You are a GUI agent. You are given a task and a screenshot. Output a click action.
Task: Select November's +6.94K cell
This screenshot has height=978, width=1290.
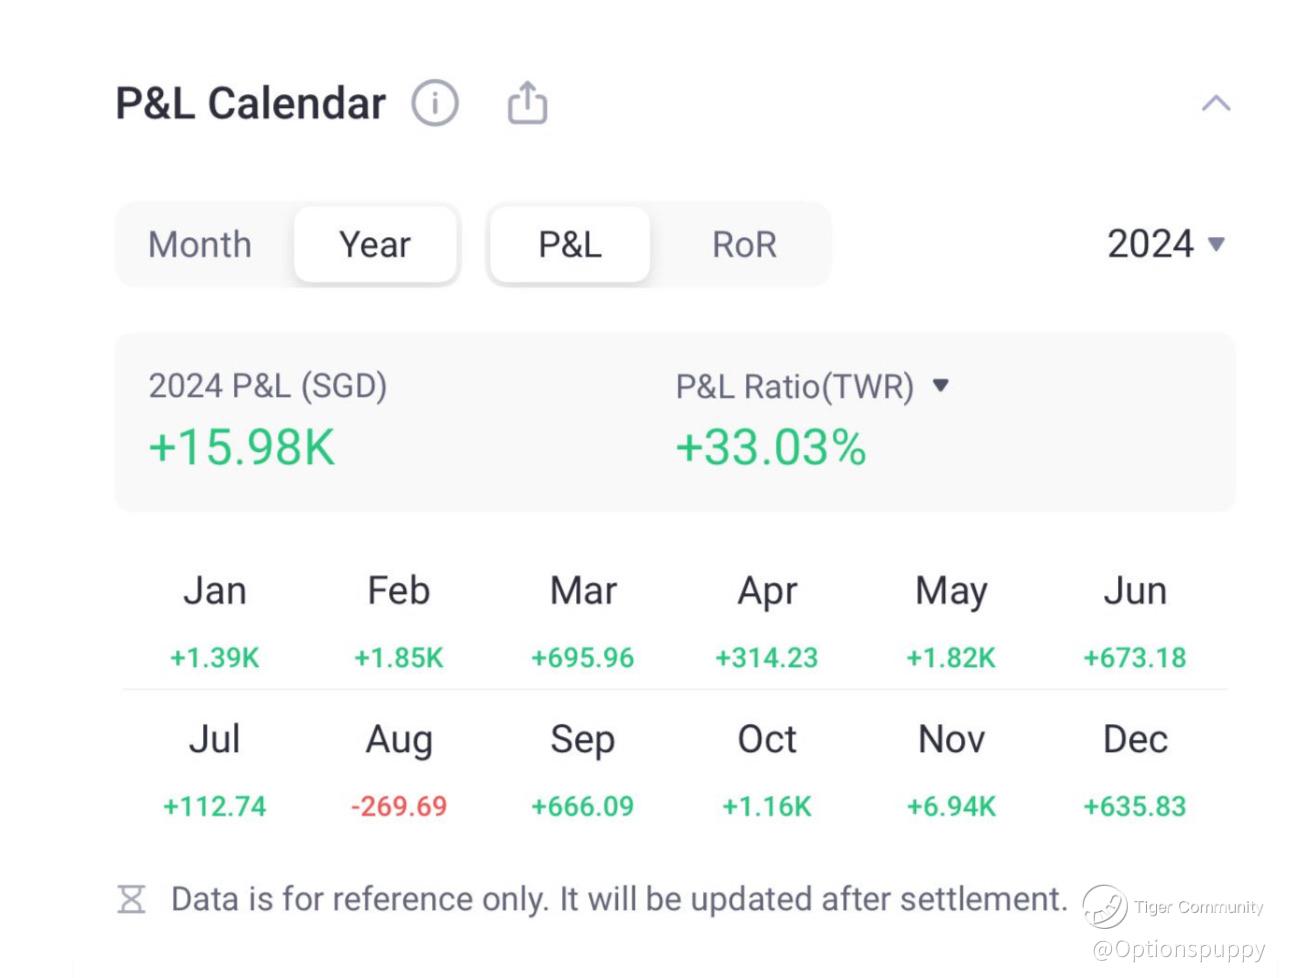click(x=951, y=806)
